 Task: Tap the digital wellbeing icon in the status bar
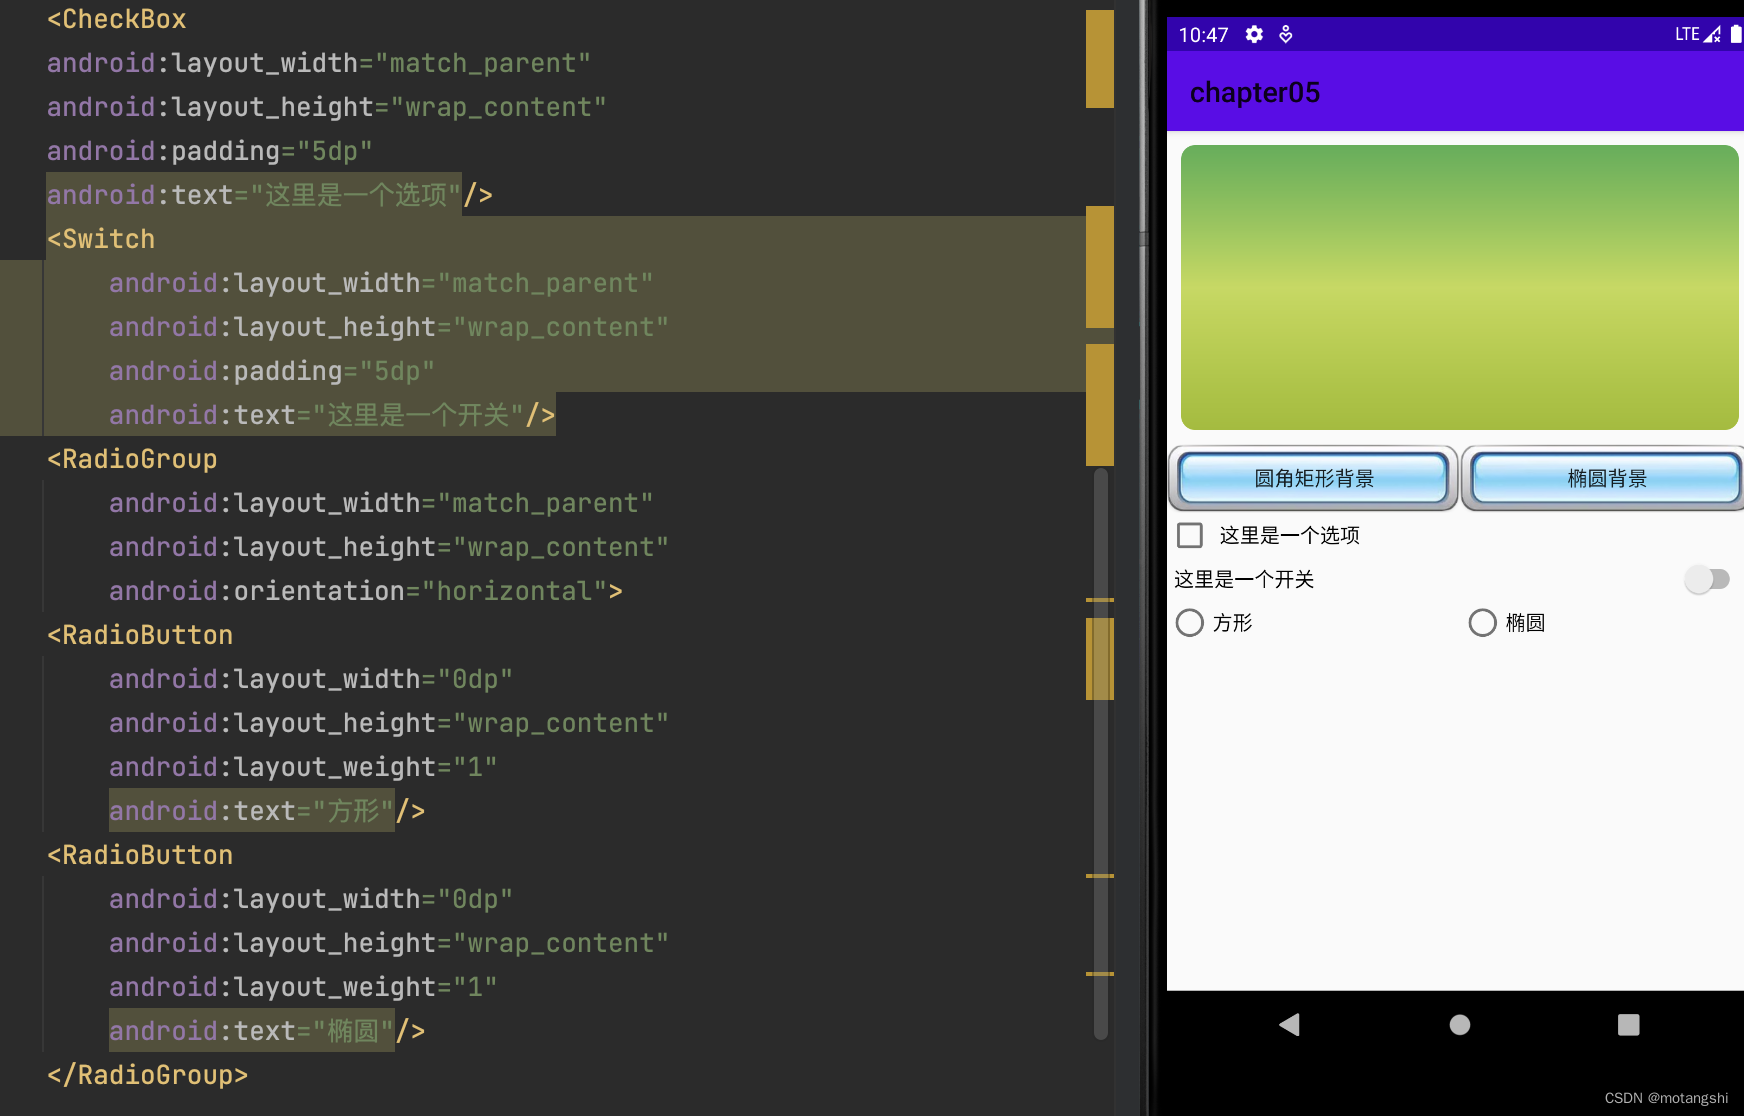pos(1286,34)
